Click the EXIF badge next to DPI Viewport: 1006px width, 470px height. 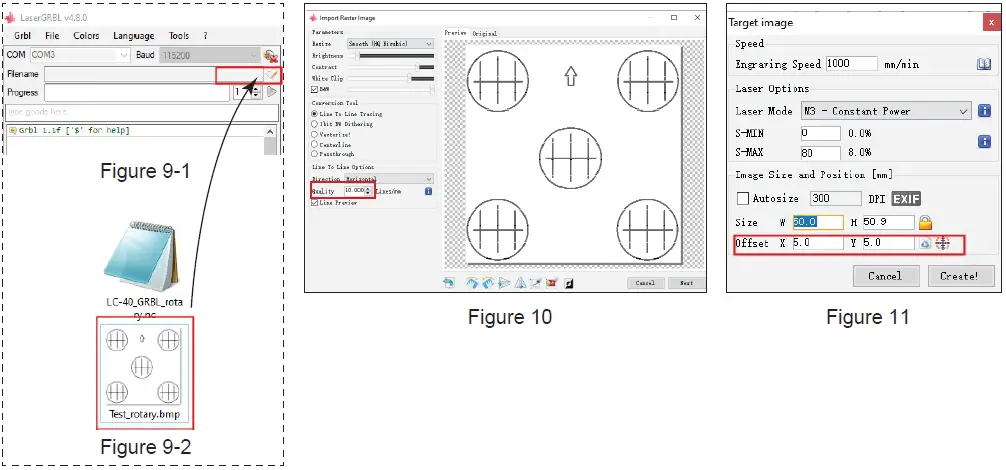[906, 199]
